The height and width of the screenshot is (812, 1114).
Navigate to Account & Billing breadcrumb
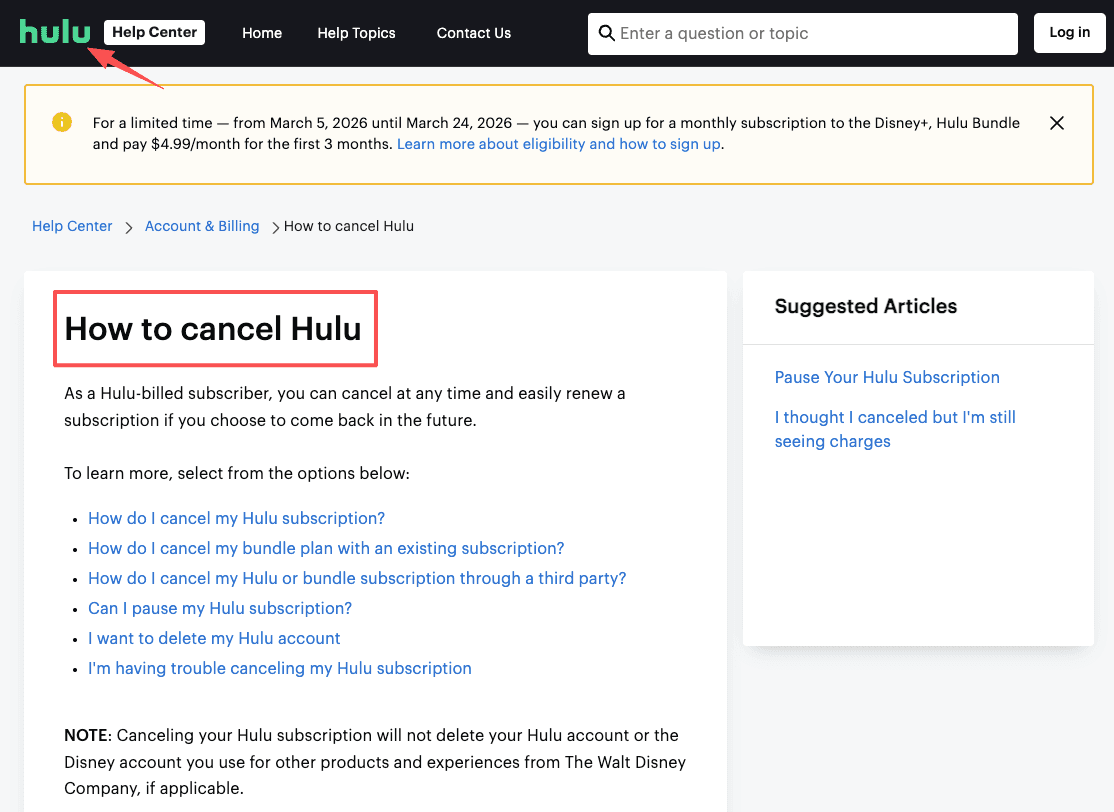click(201, 226)
